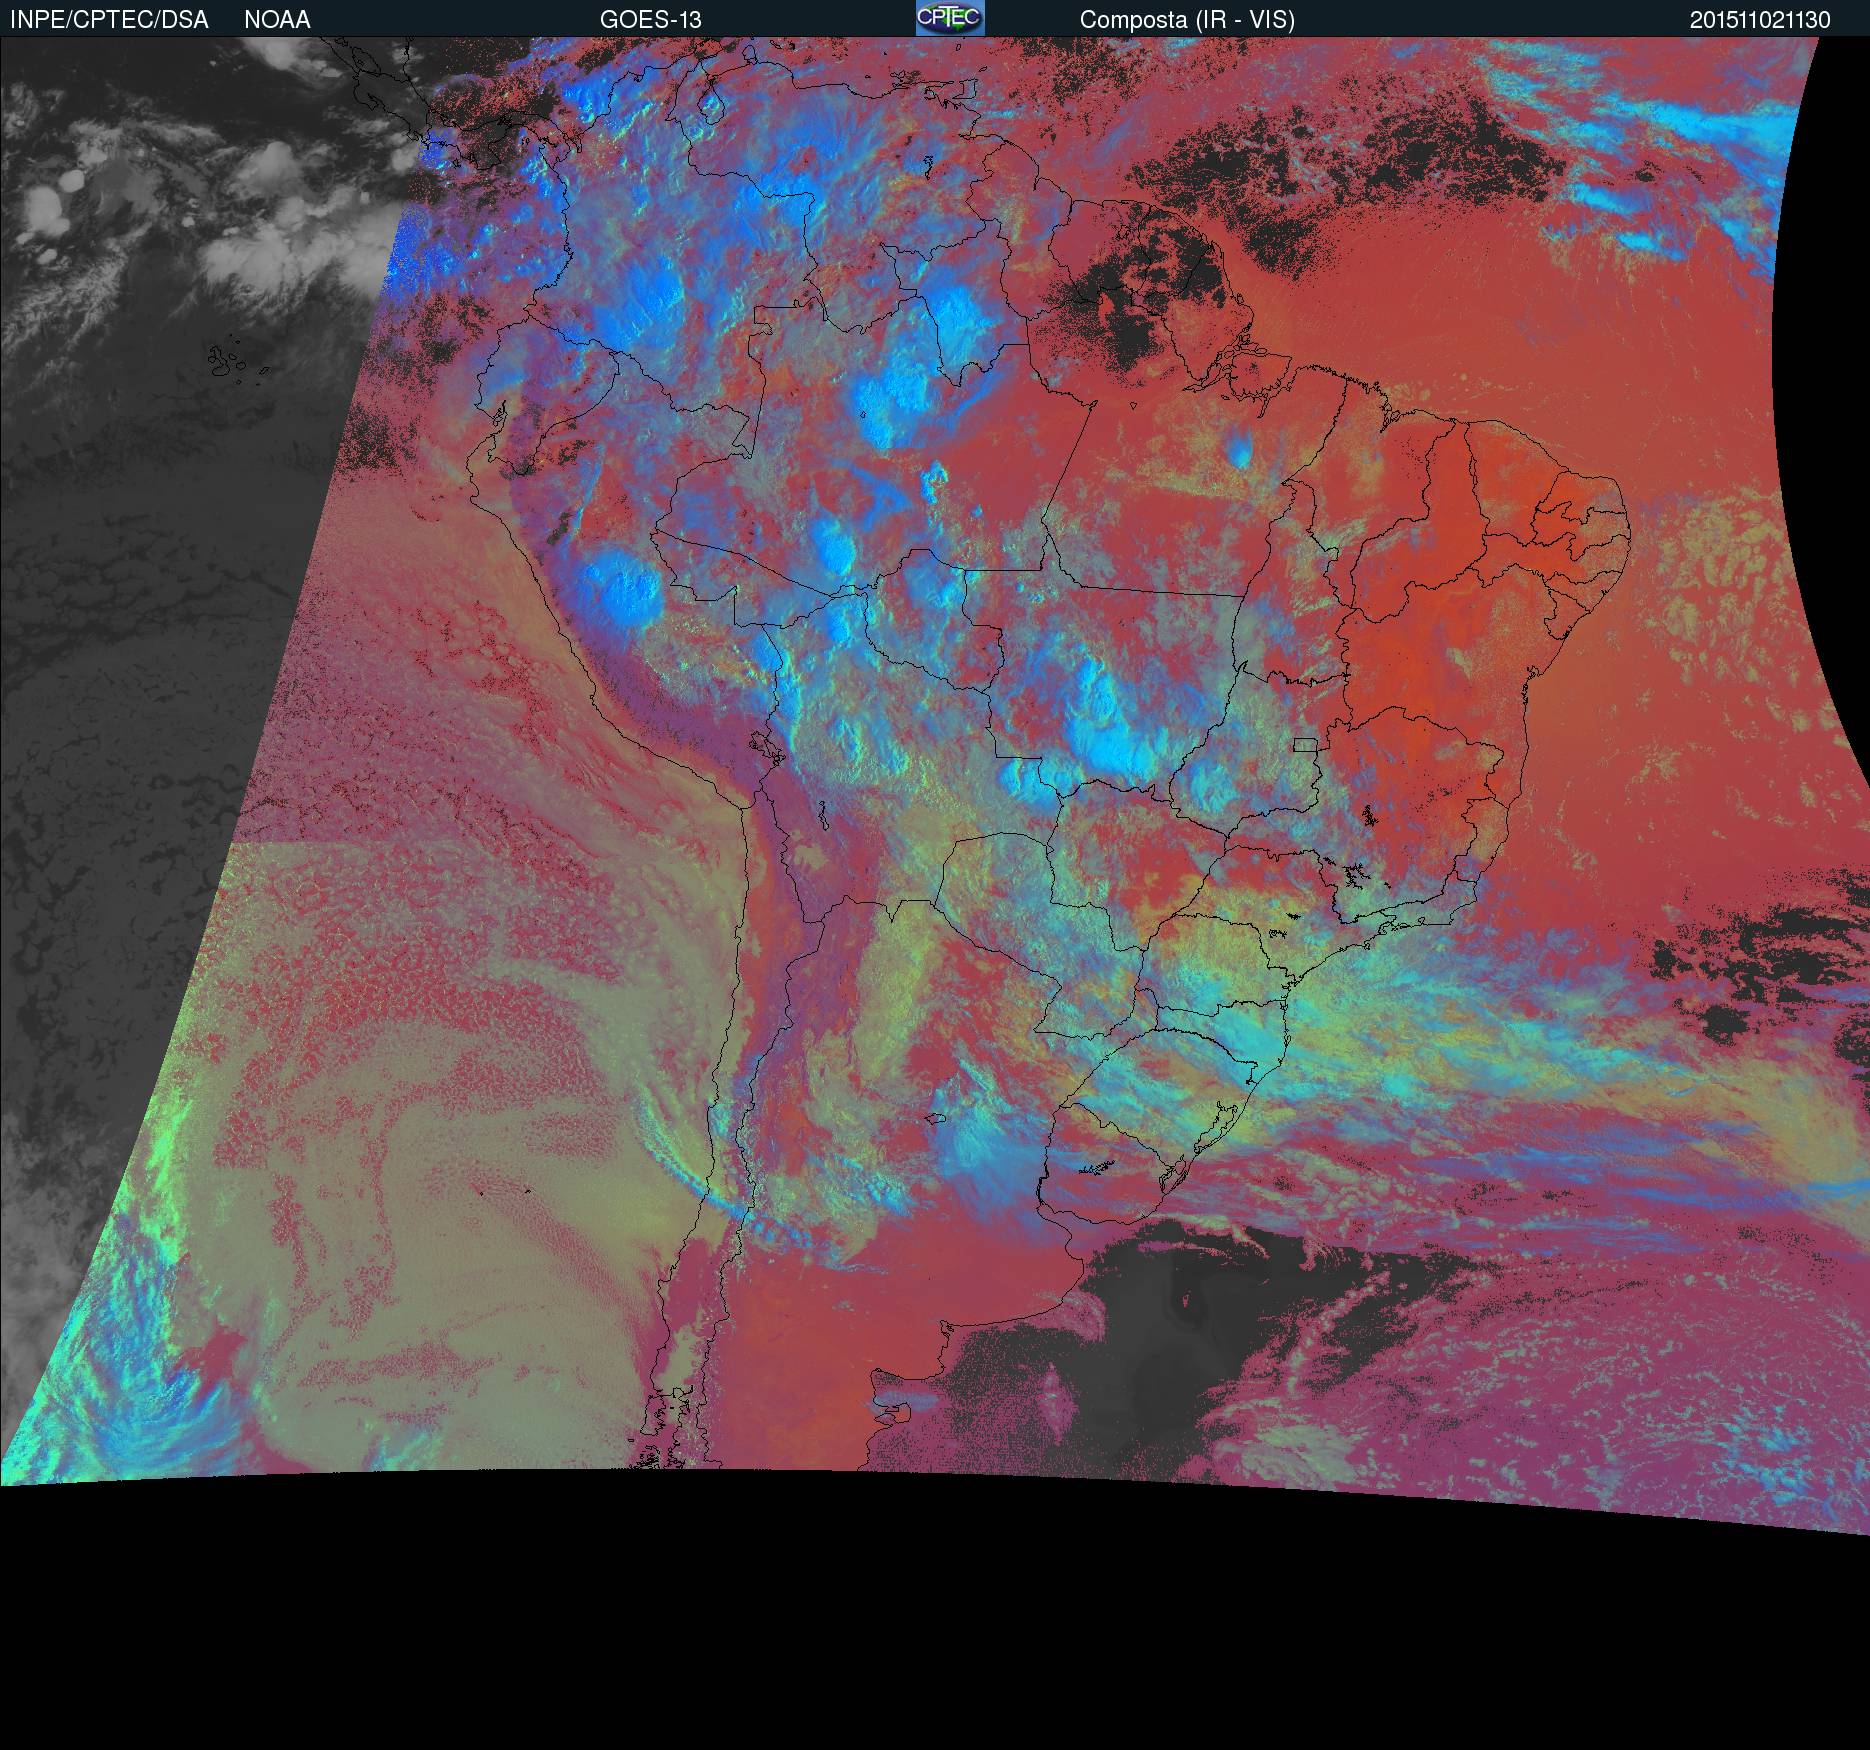Click the Composta (IR - VIS) title

tap(1187, 20)
